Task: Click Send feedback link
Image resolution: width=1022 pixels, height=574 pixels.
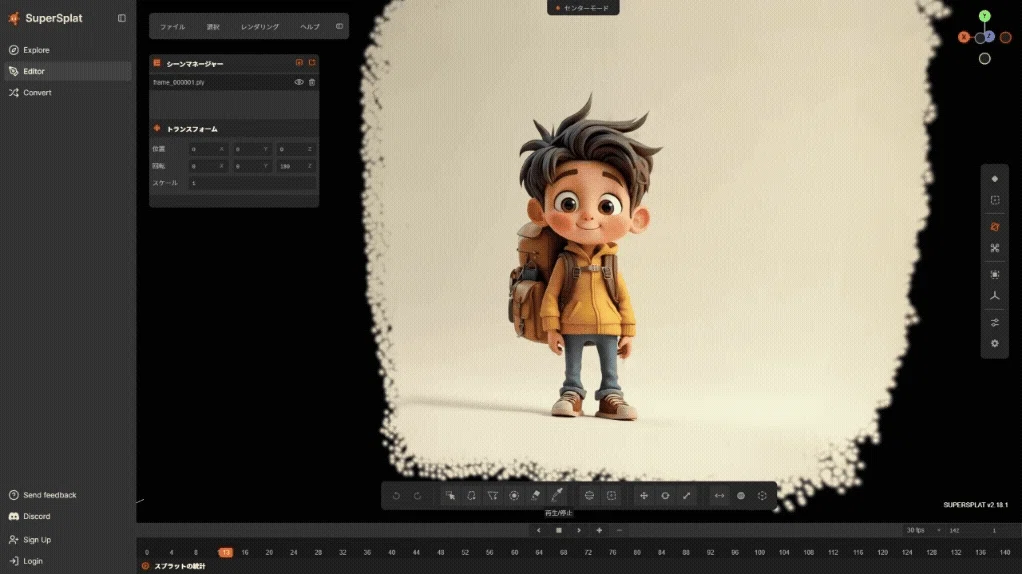Action: (43, 495)
